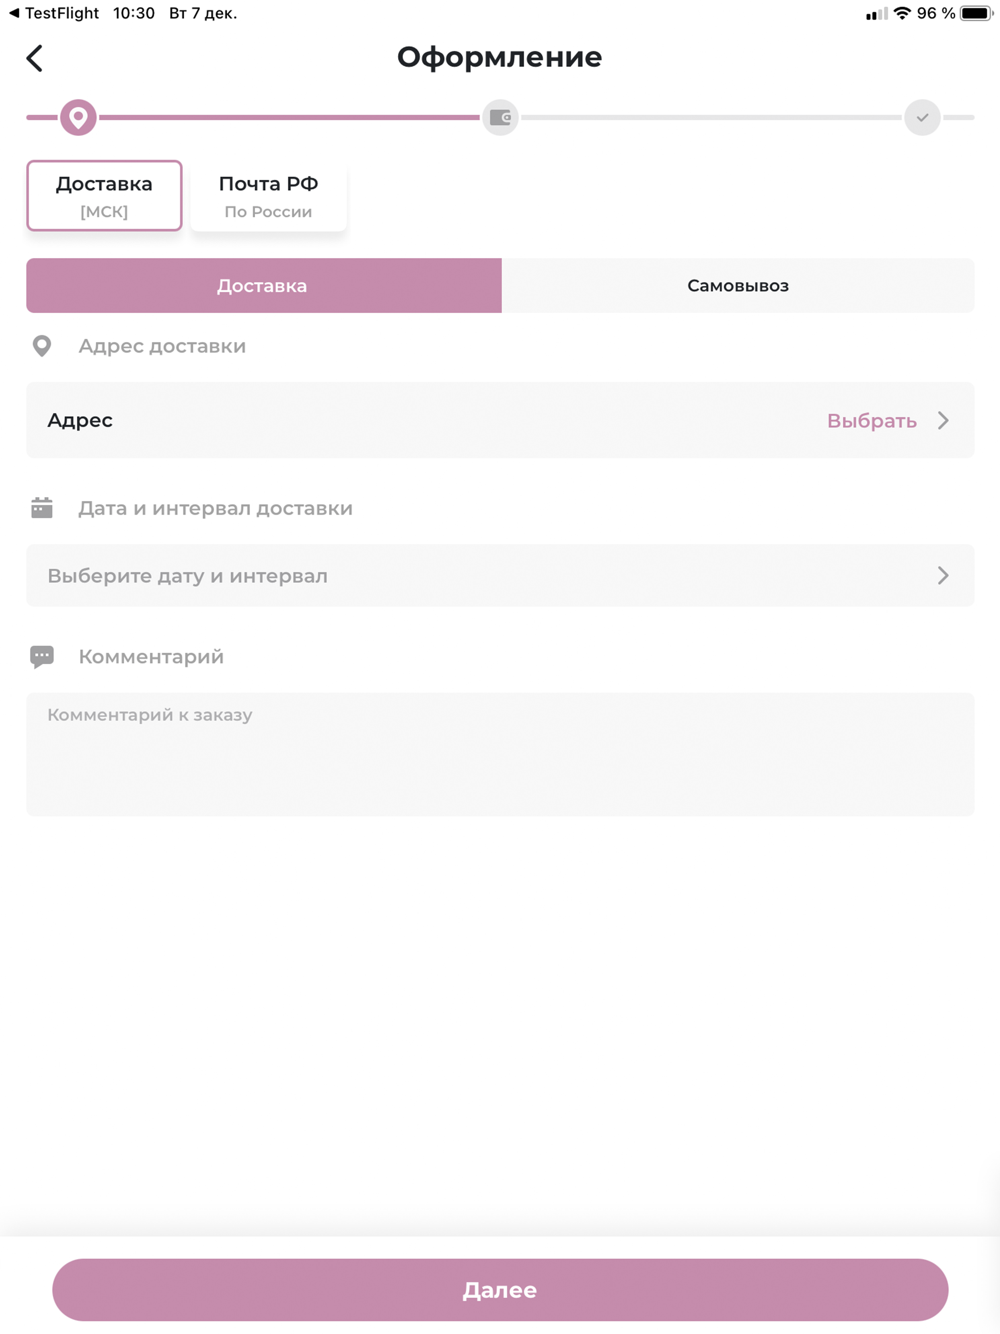This screenshot has height=1334, width=1000.
Task: Open address selection via Выбрать
Action: (x=872, y=421)
